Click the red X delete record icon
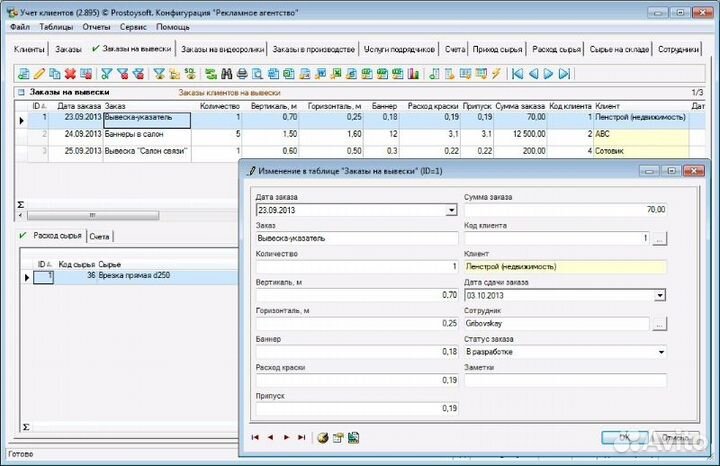720x466 pixels. tap(71, 74)
